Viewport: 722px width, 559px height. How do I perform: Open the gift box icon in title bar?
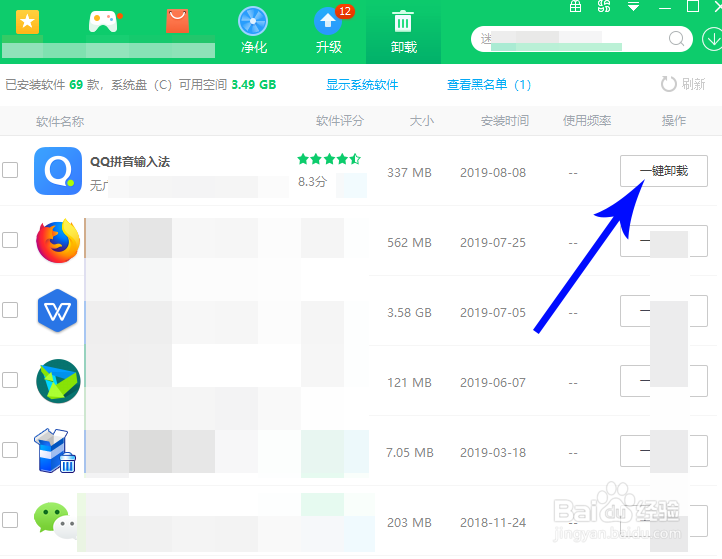(576, 6)
